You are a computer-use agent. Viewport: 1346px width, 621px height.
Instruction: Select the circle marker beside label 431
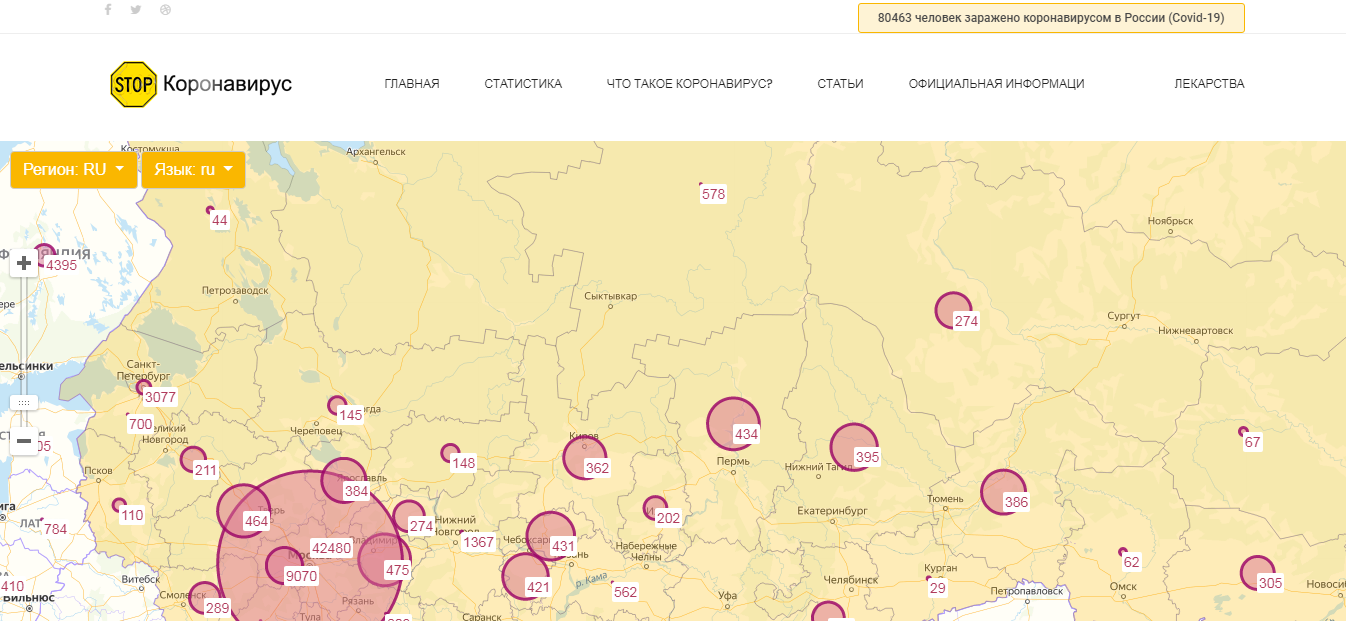[550, 537]
